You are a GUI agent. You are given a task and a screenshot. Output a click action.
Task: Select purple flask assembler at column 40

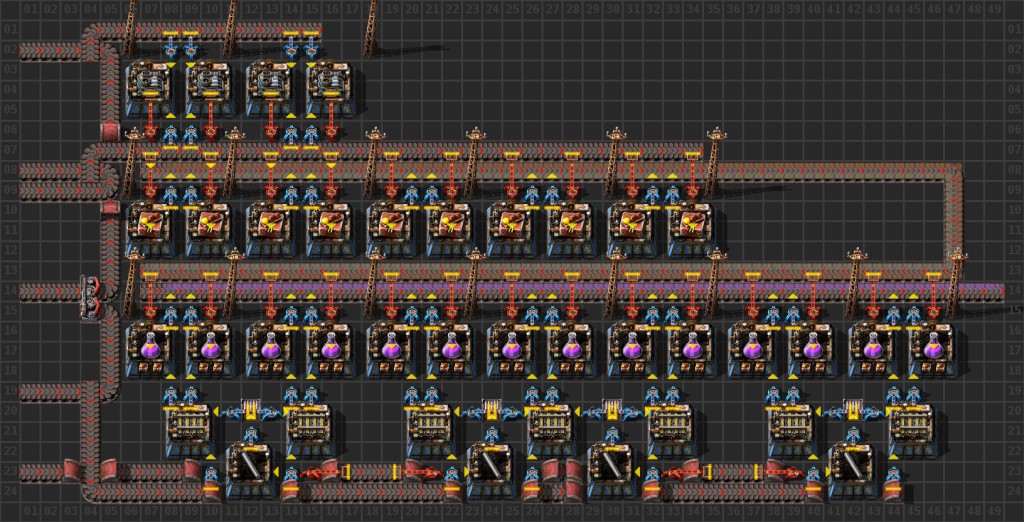(x=810, y=349)
